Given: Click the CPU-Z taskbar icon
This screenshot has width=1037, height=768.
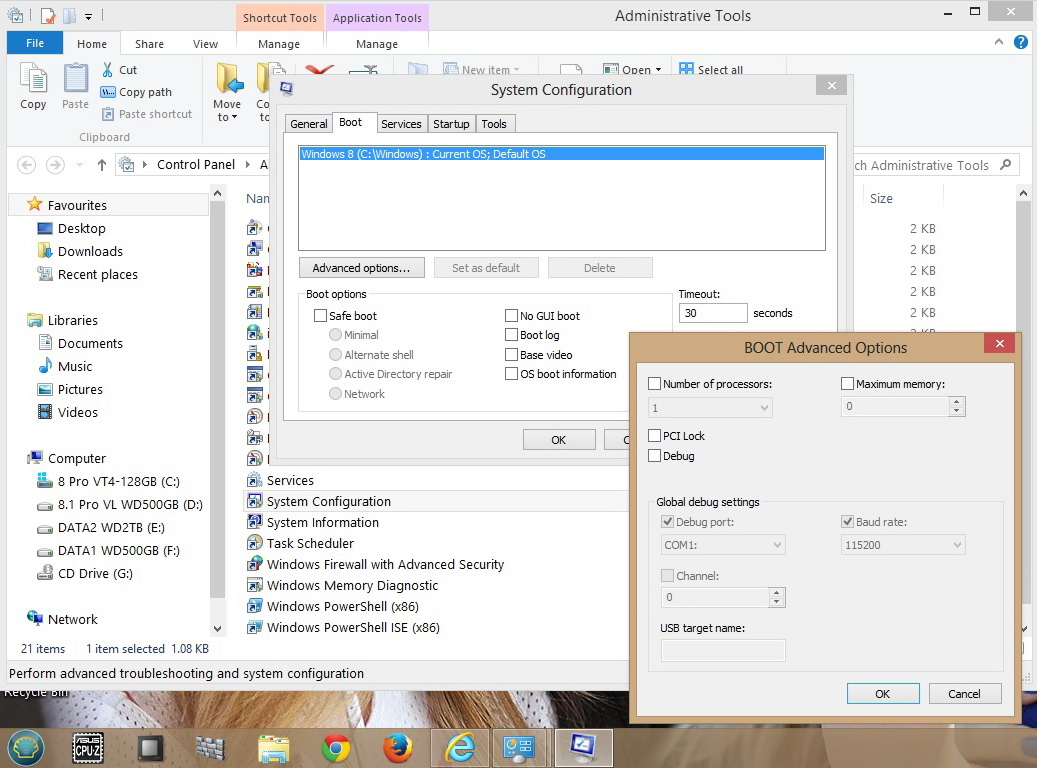Looking at the screenshot, I should point(89,748).
